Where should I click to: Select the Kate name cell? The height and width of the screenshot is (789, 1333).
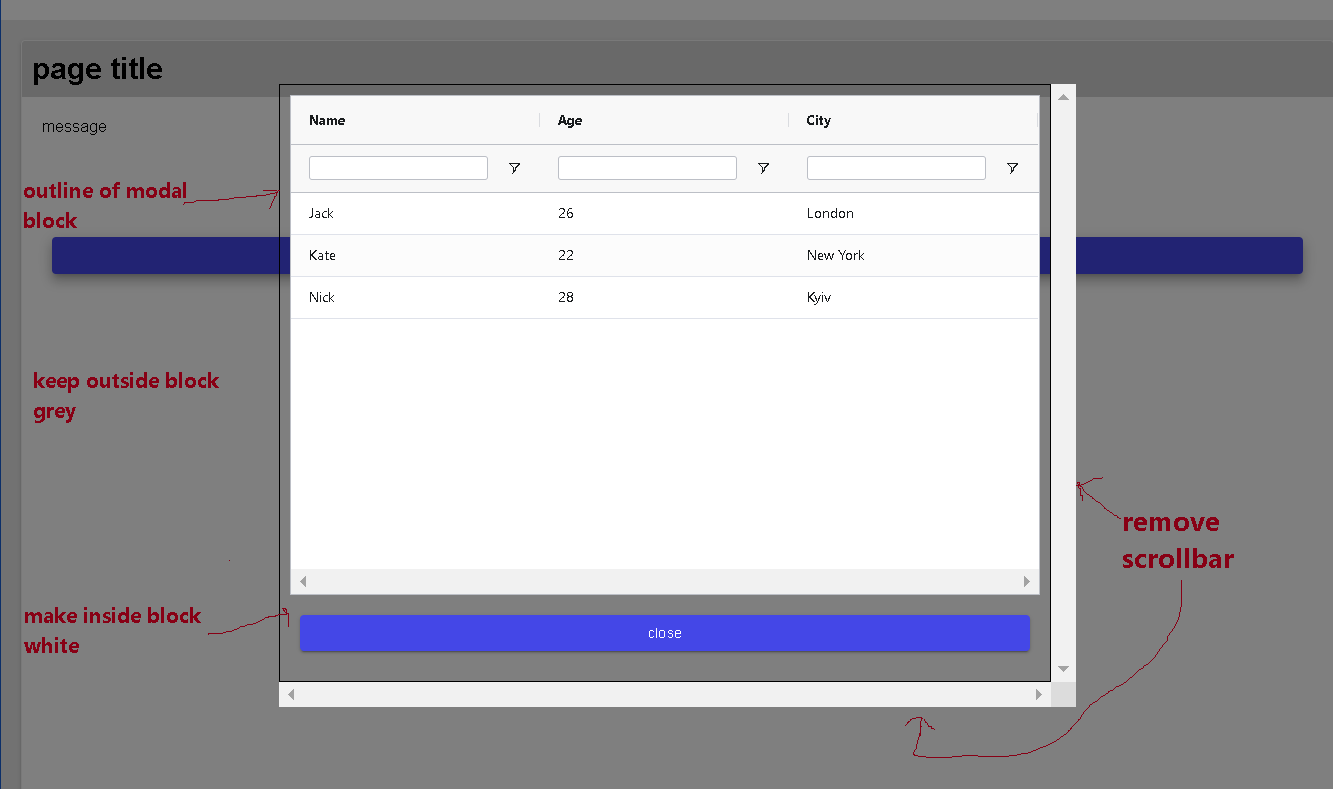[415, 255]
